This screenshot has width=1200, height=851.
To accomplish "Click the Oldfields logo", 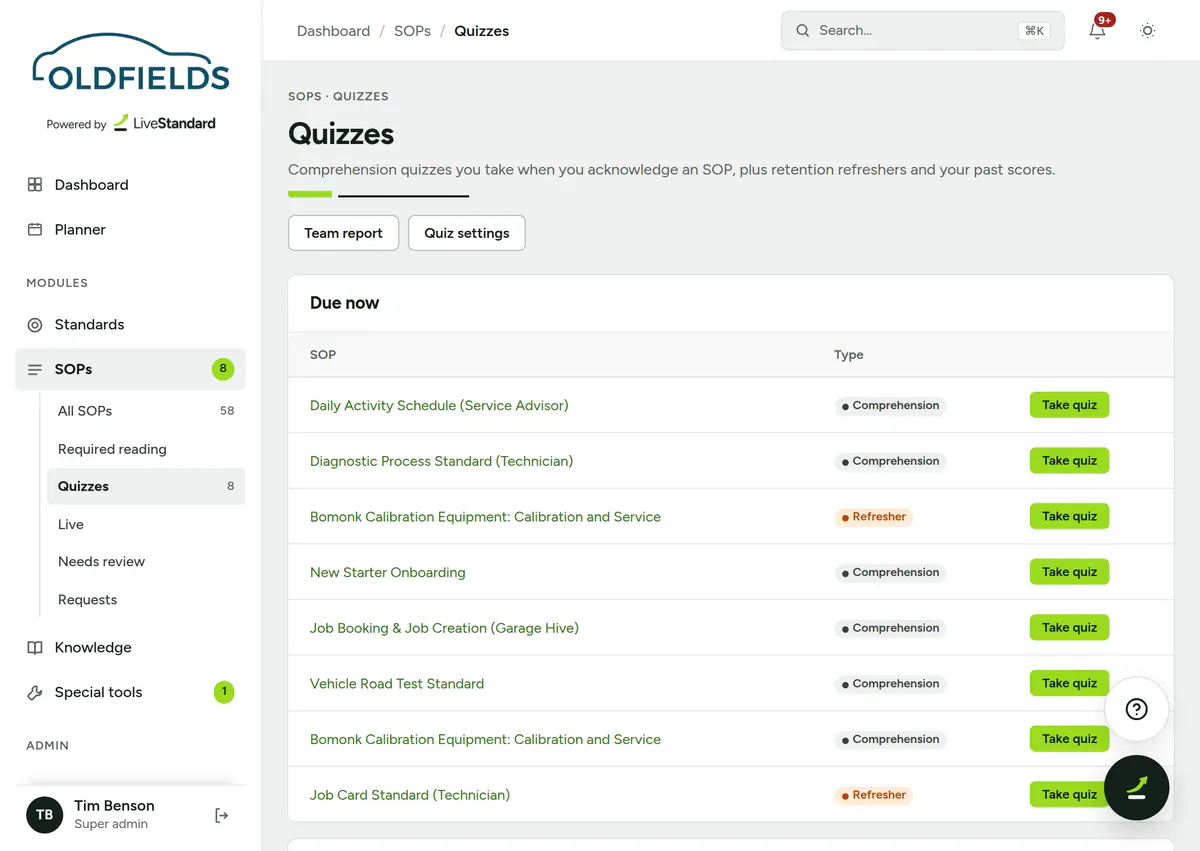I will (131, 64).
